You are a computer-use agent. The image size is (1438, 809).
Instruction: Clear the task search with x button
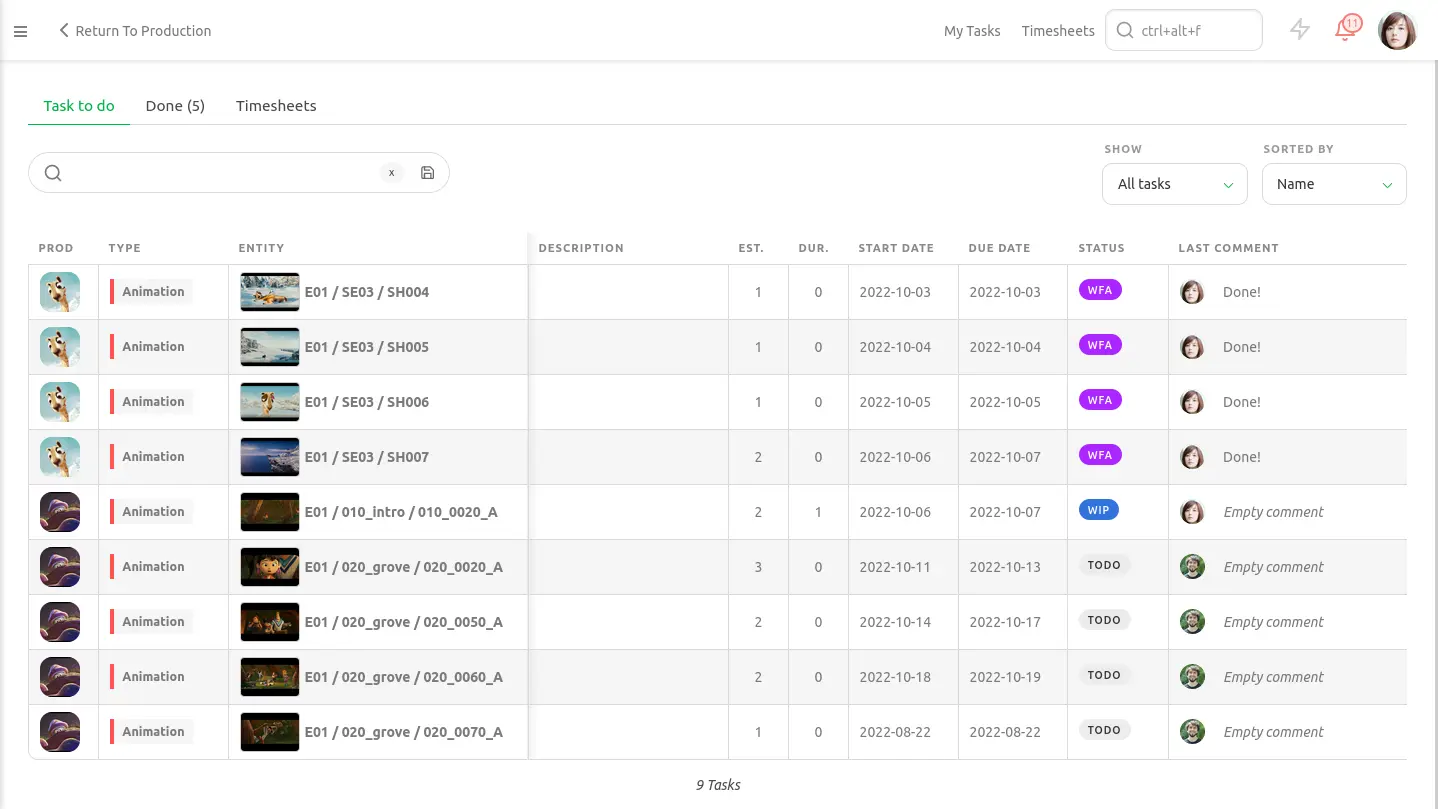click(391, 173)
